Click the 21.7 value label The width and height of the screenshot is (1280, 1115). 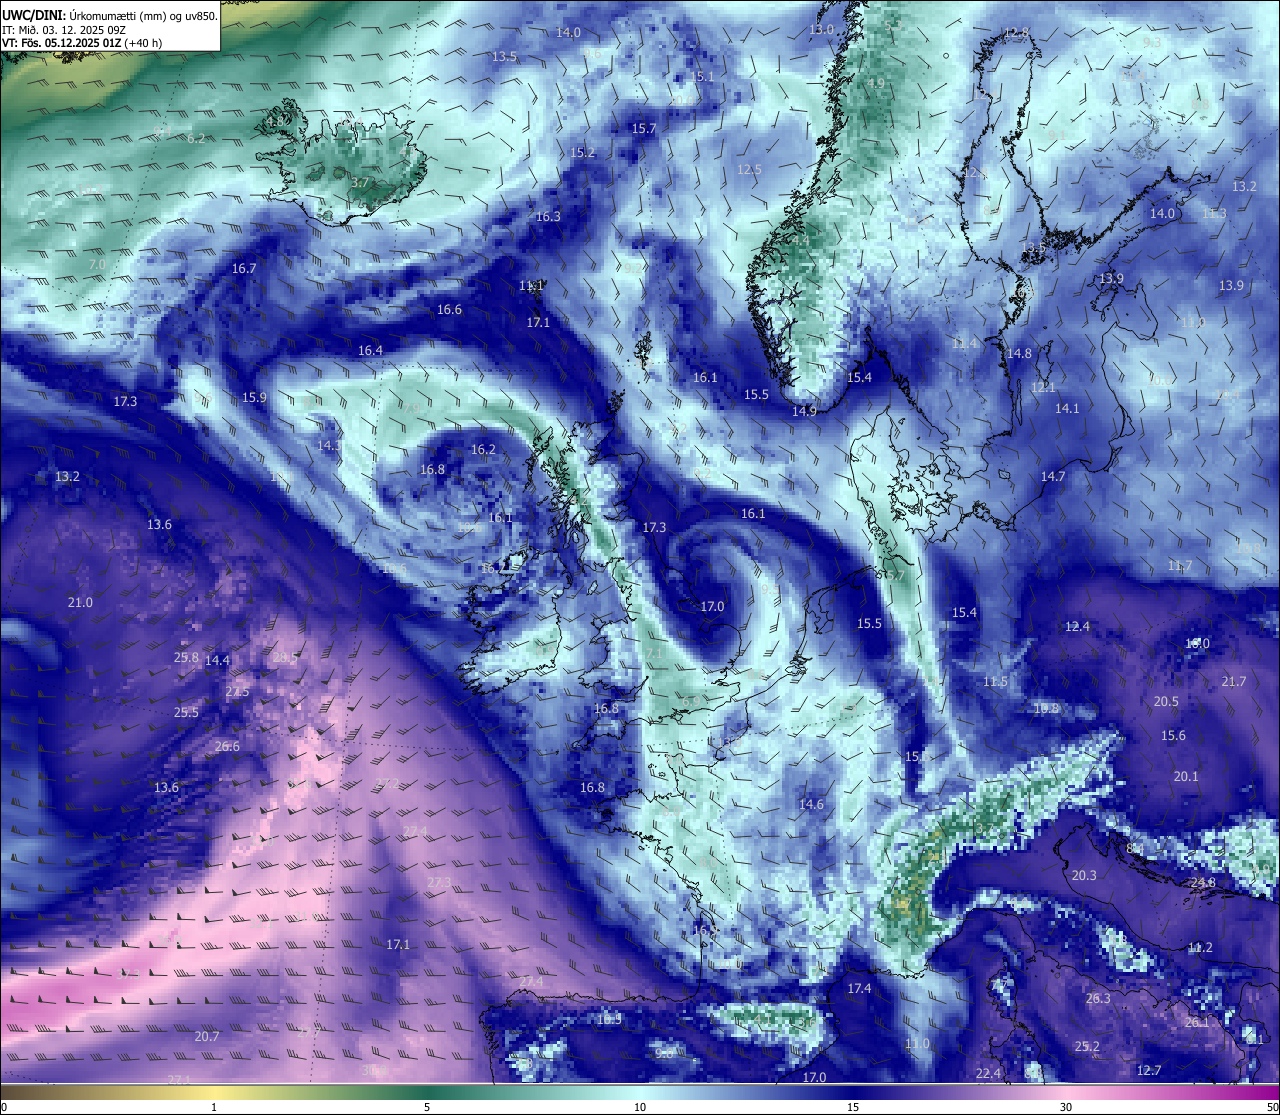click(1234, 681)
